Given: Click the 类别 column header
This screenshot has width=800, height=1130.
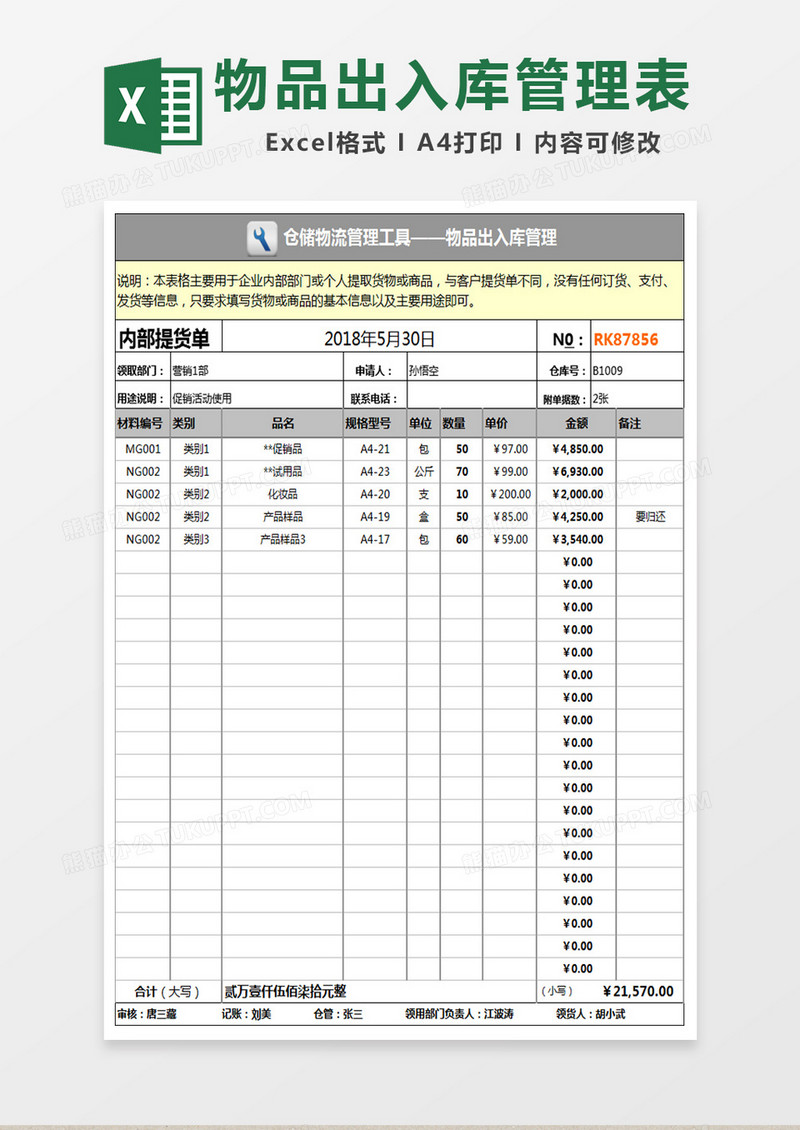Looking at the screenshot, I should tap(196, 423).
